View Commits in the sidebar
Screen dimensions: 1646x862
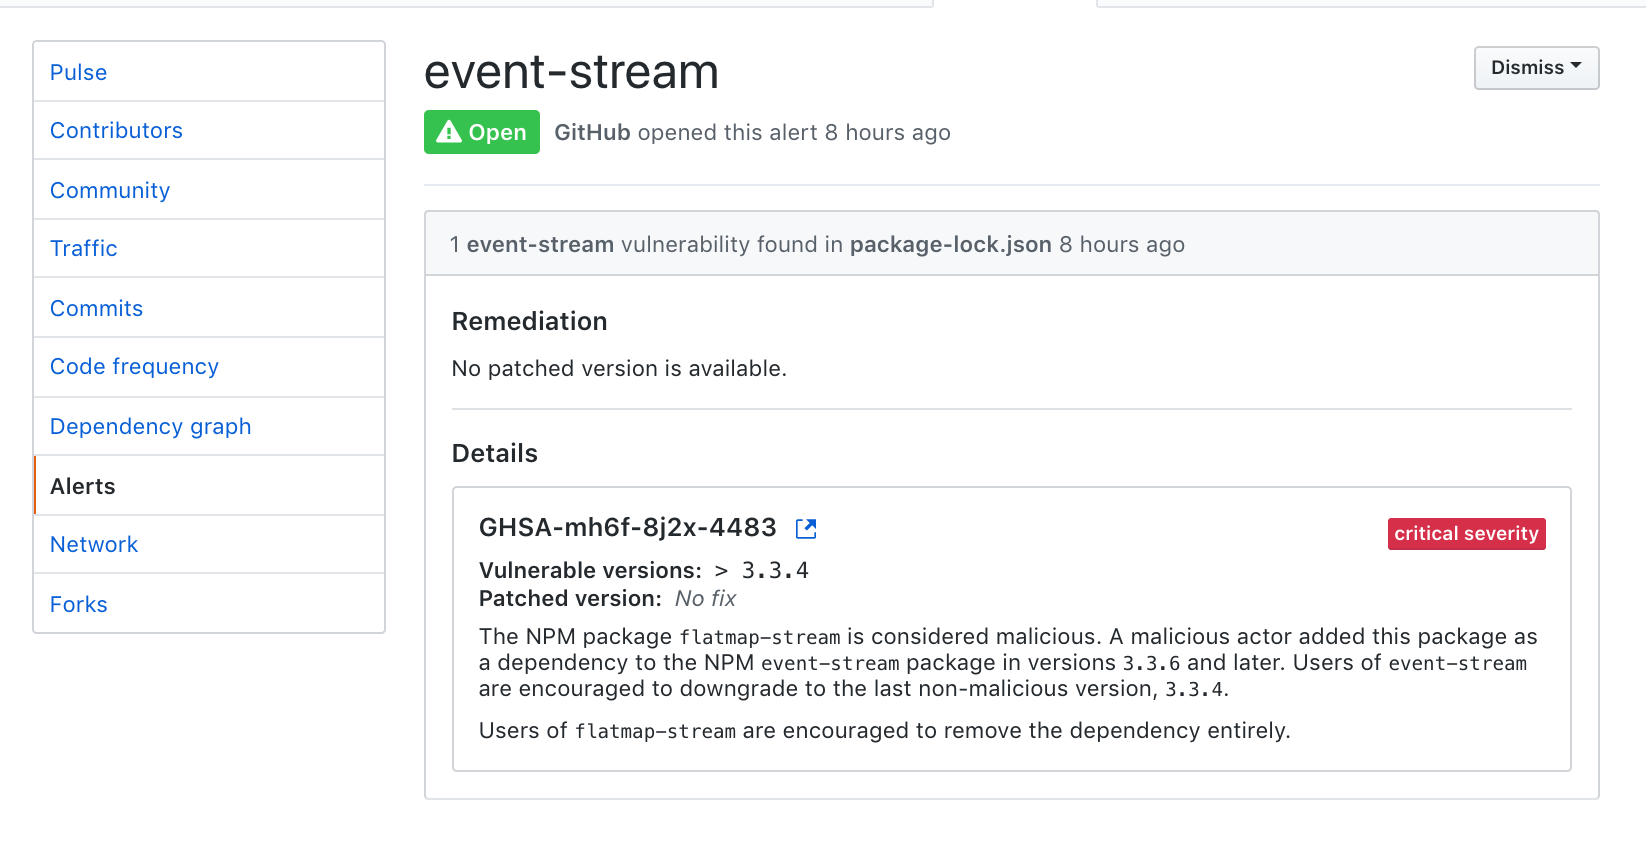(209, 308)
